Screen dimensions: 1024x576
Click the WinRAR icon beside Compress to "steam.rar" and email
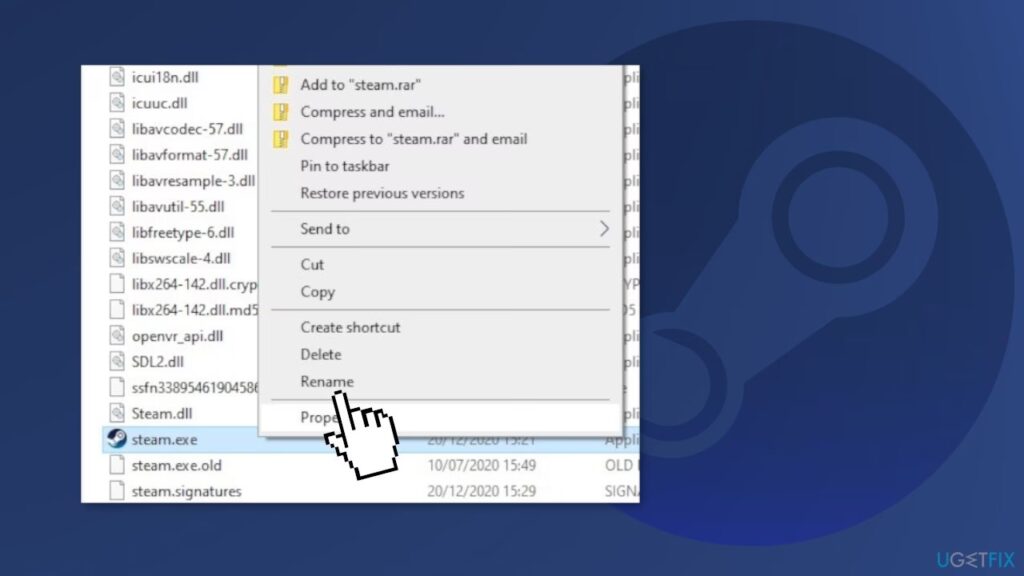click(281, 139)
